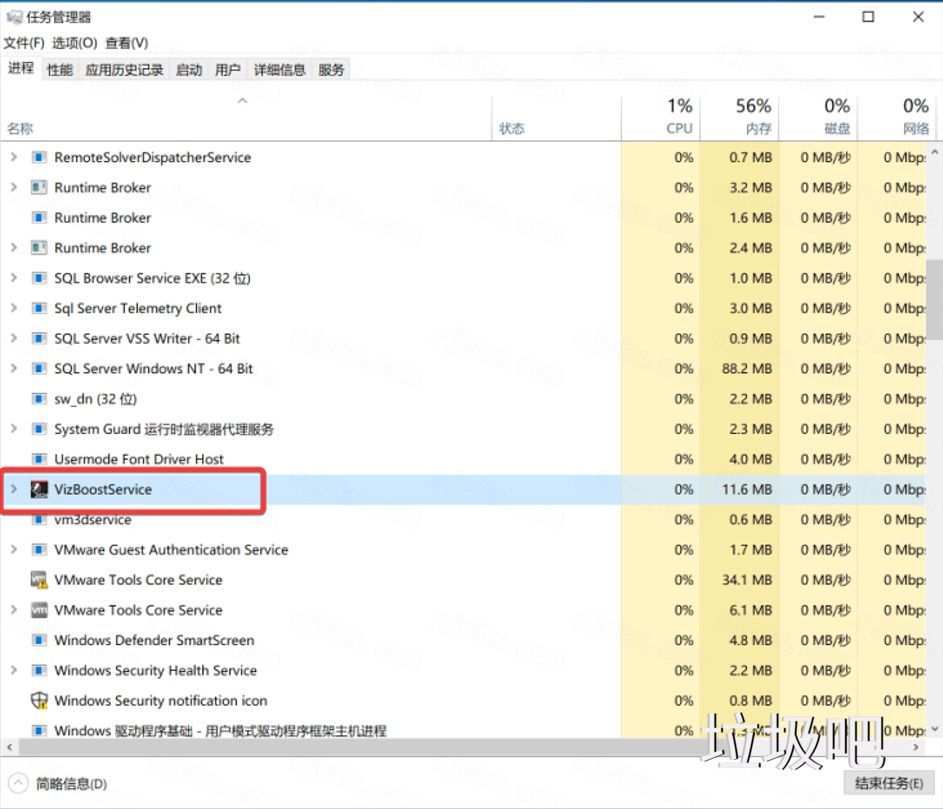Switch to the 性能 tab
The width and height of the screenshot is (943, 809).
58,70
